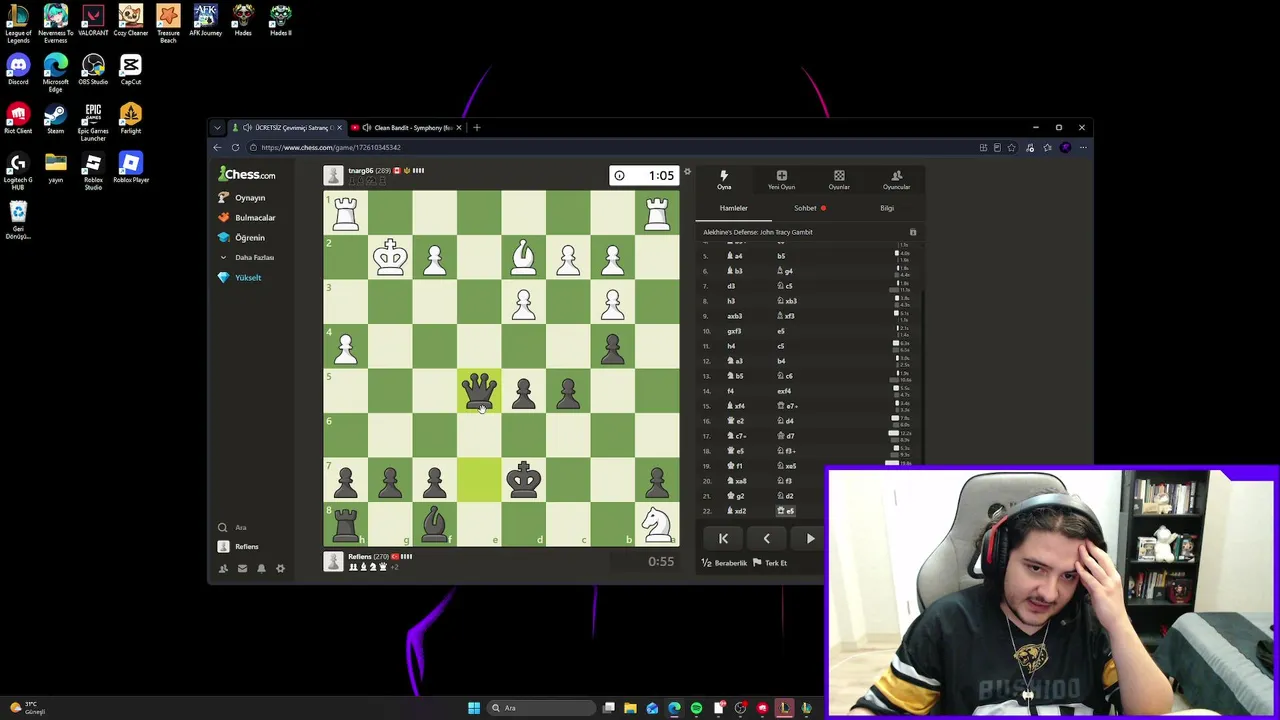Open the Roblox Player desktop shortcut

click(130, 168)
